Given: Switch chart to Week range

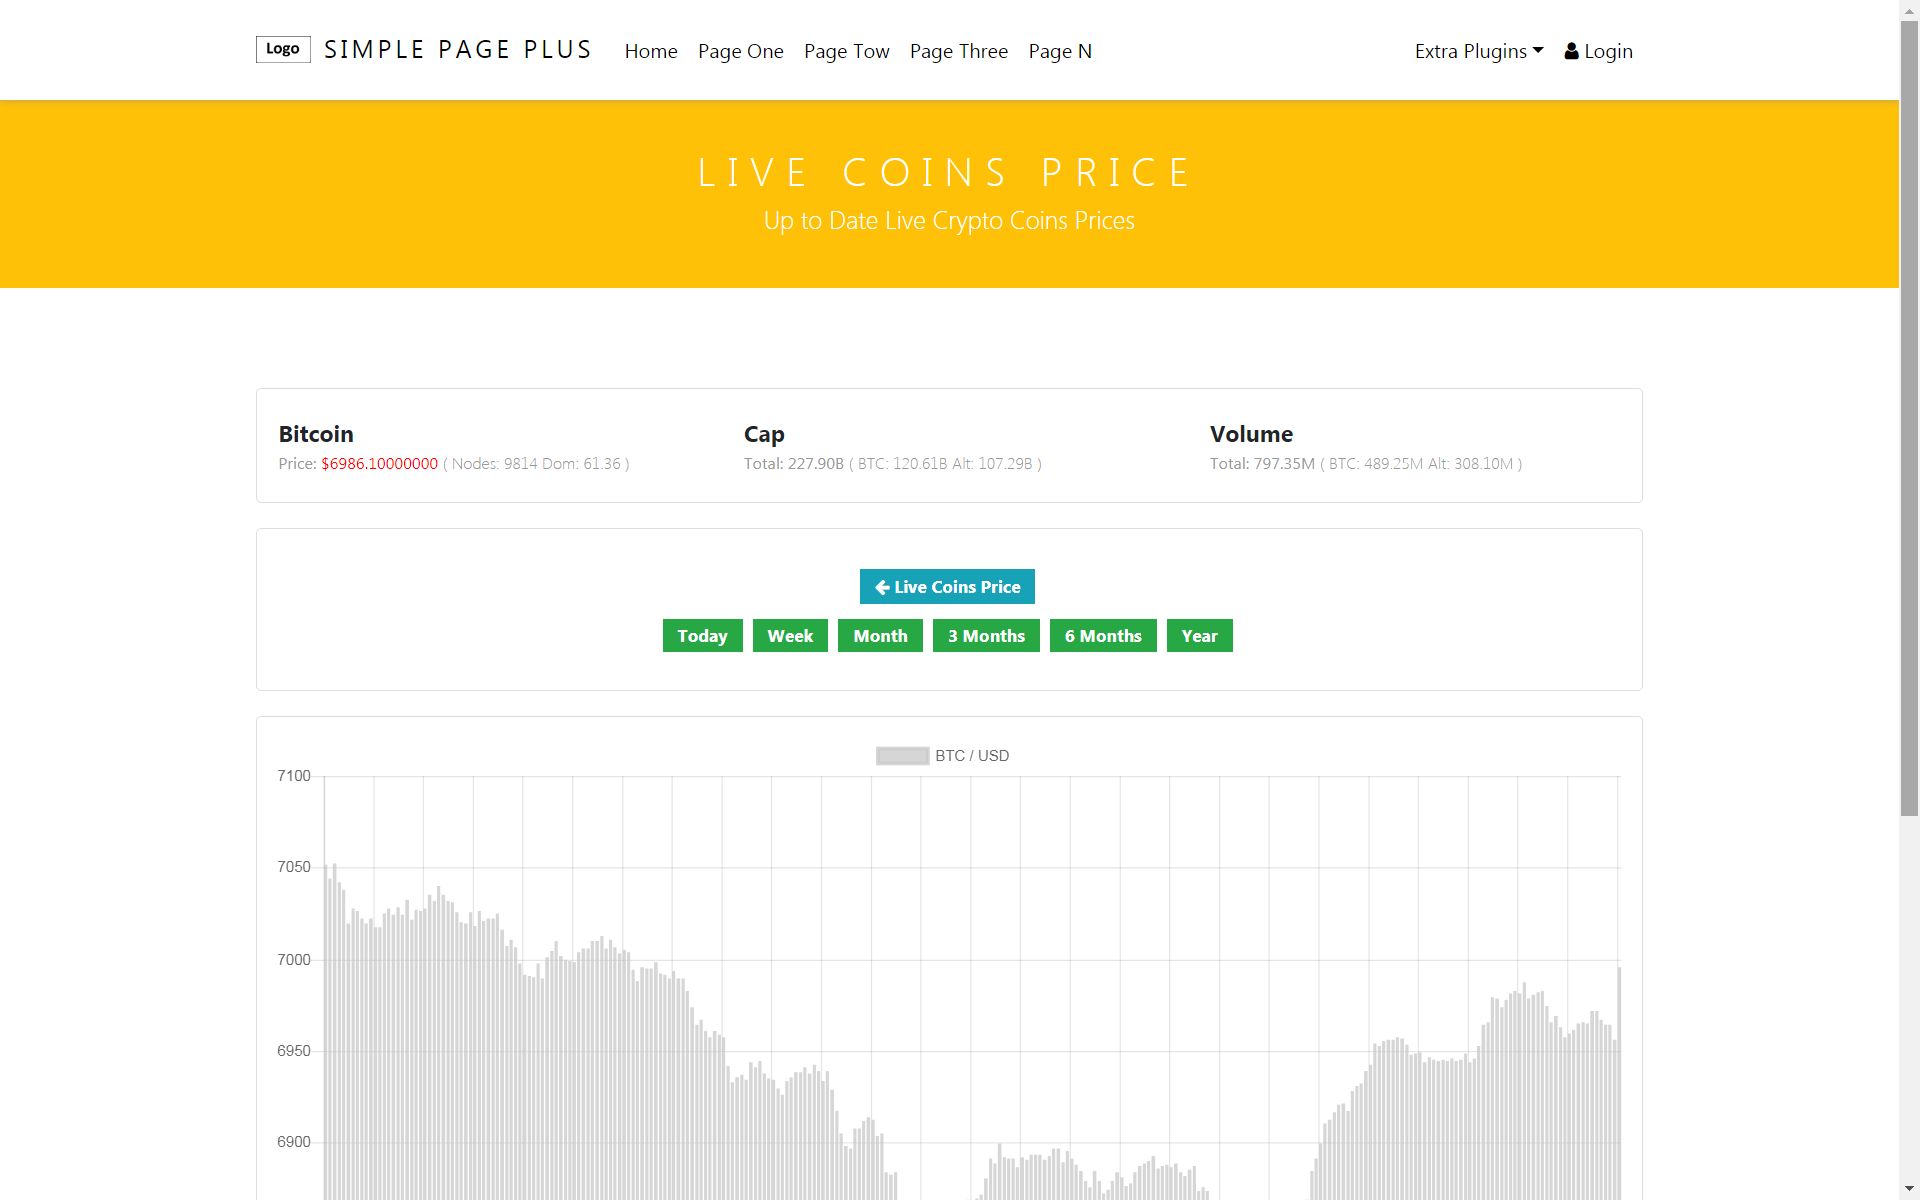Looking at the screenshot, I should tap(790, 636).
